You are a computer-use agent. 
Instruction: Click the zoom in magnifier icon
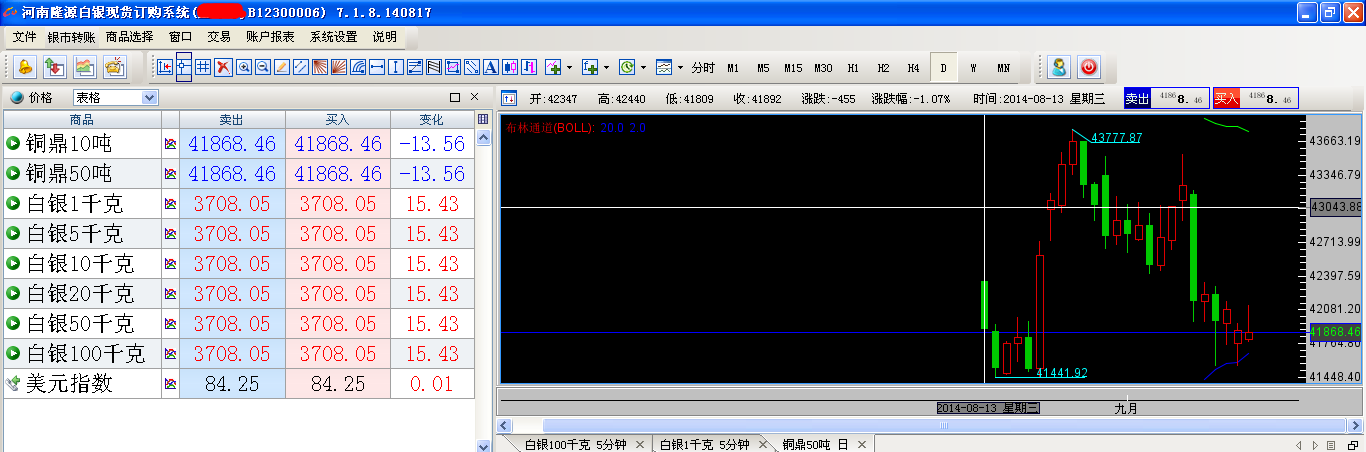(243, 68)
